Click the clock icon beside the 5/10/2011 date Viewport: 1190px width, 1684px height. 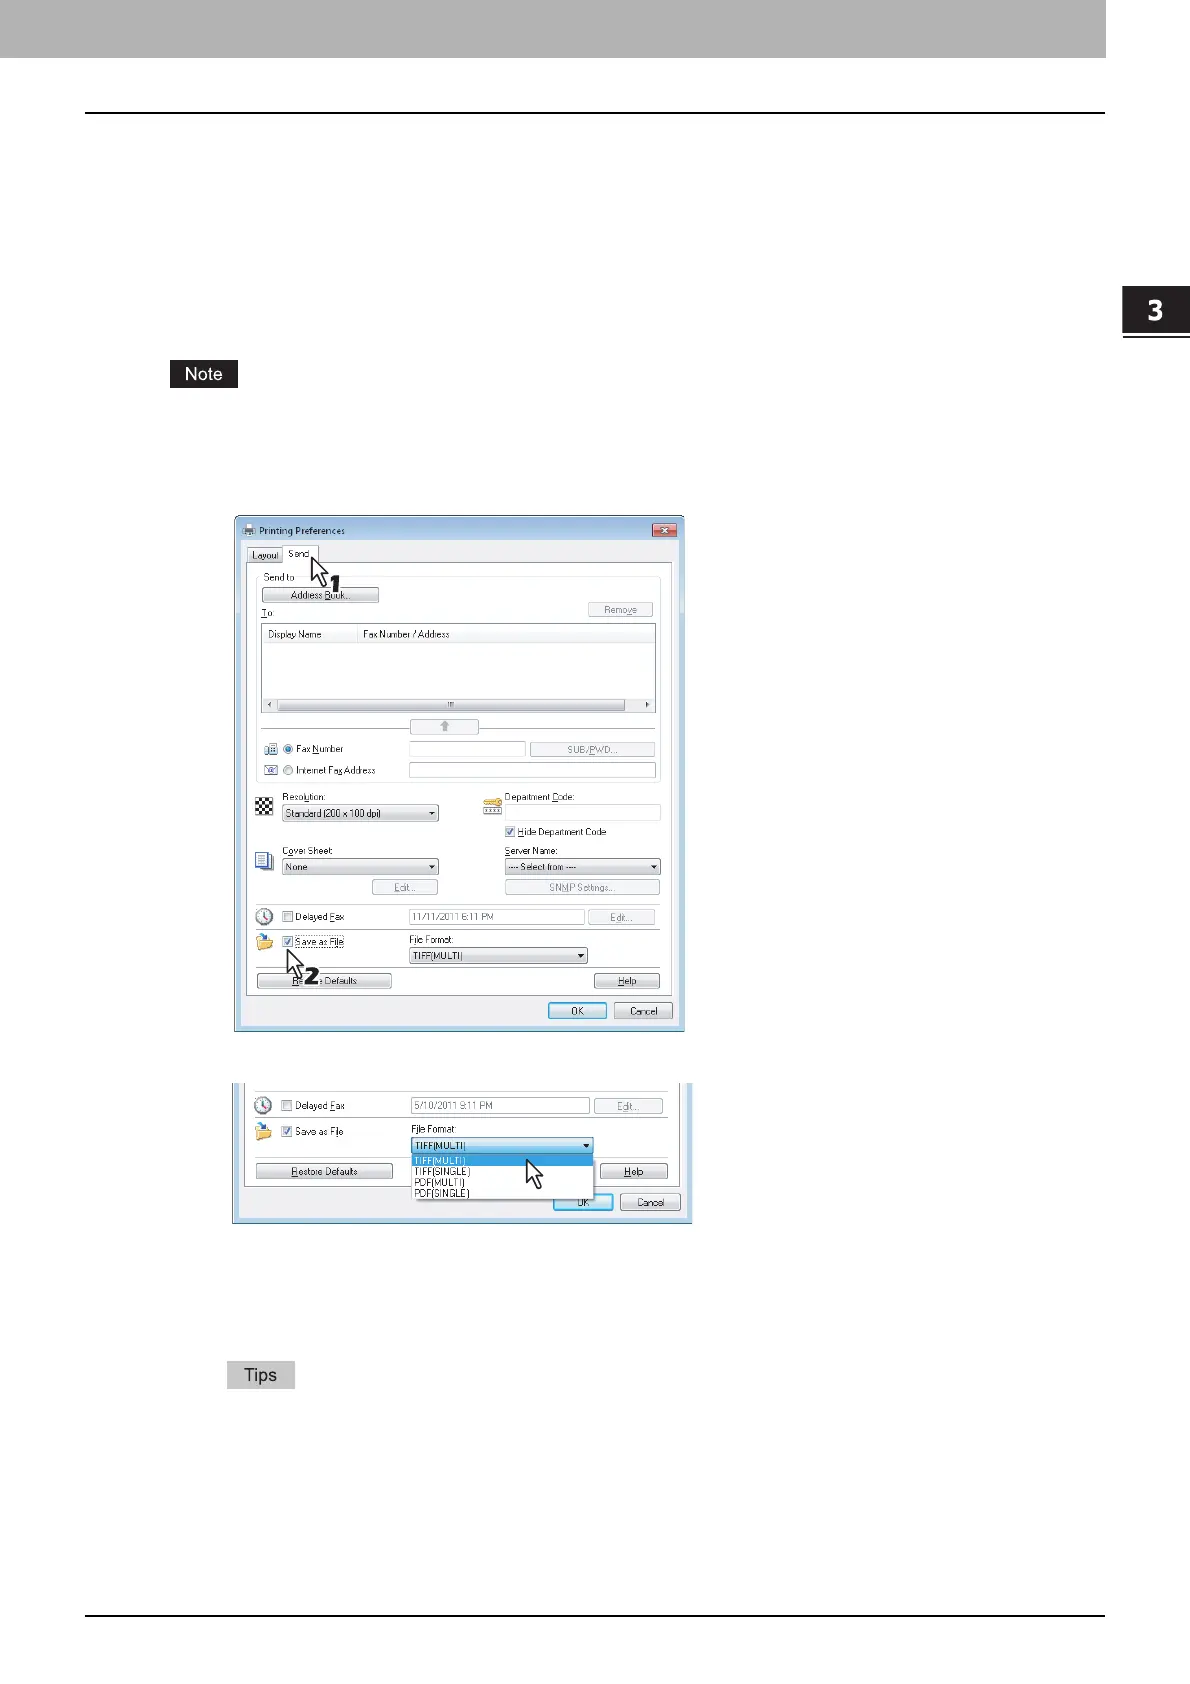(x=263, y=1105)
